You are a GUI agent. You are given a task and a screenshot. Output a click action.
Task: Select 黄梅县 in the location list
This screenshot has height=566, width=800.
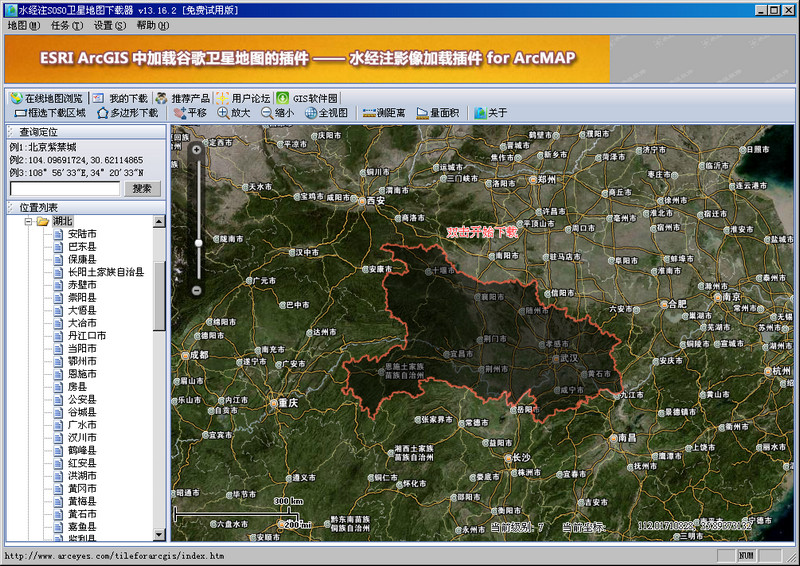82,501
